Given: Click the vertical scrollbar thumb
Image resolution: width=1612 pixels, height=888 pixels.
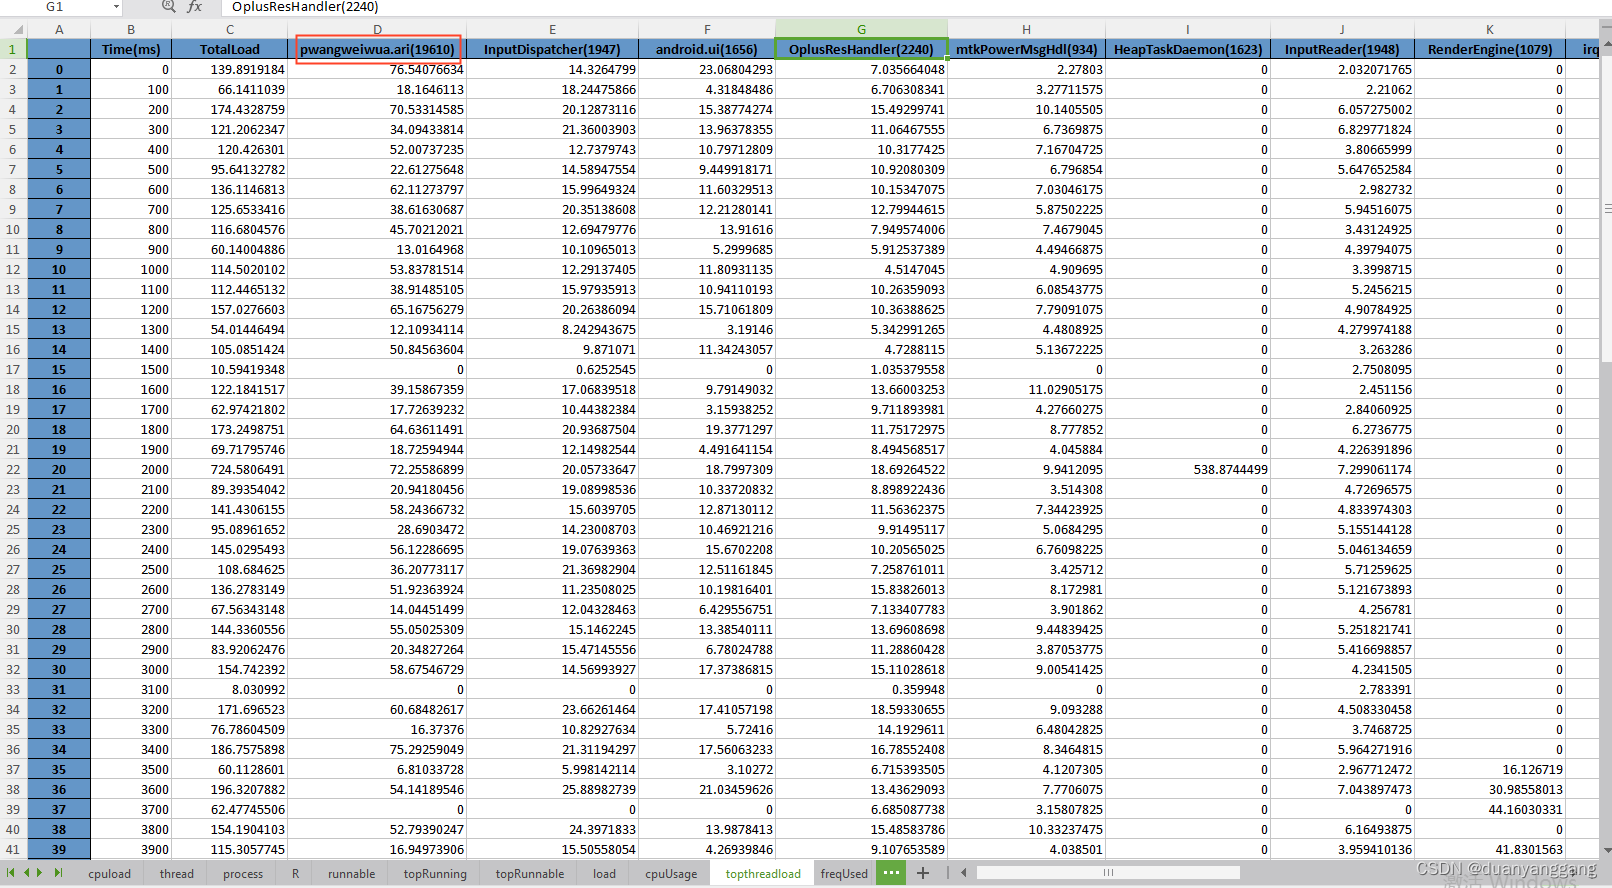Looking at the screenshot, I should click(x=1607, y=208).
